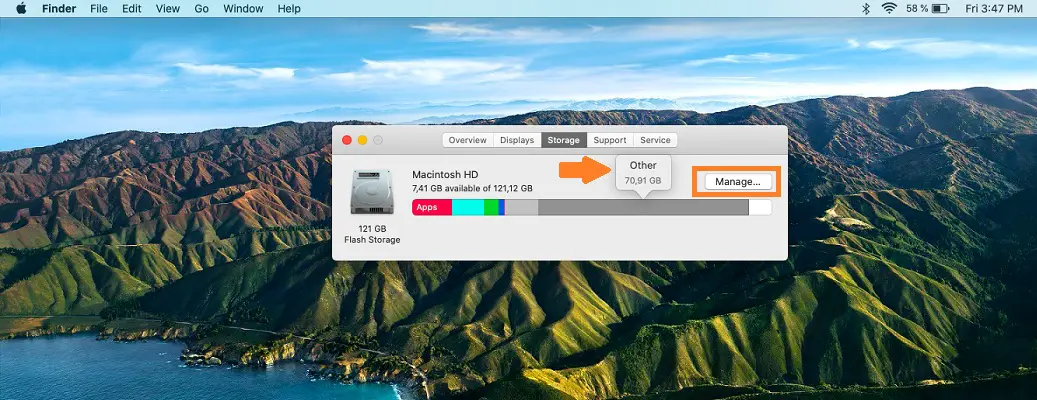Switch to the Displays tab
1037x400 pixels.
tap(517, 140)
